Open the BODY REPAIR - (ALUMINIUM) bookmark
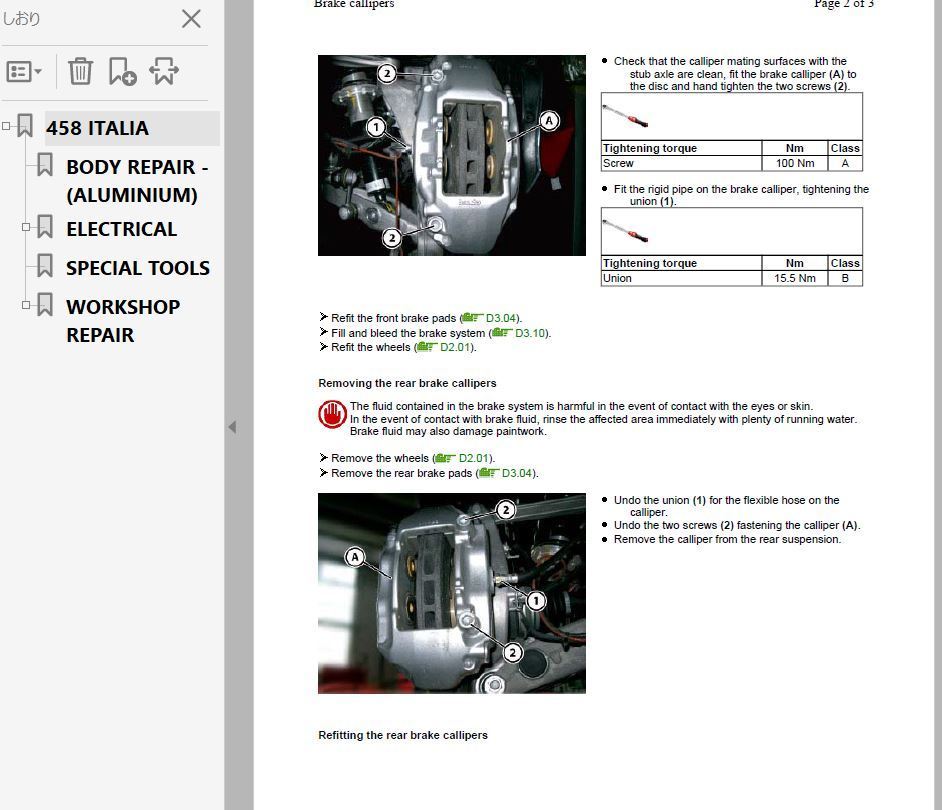Image resolution: width=942 pixels, height=810 pixels. (138, 181)
